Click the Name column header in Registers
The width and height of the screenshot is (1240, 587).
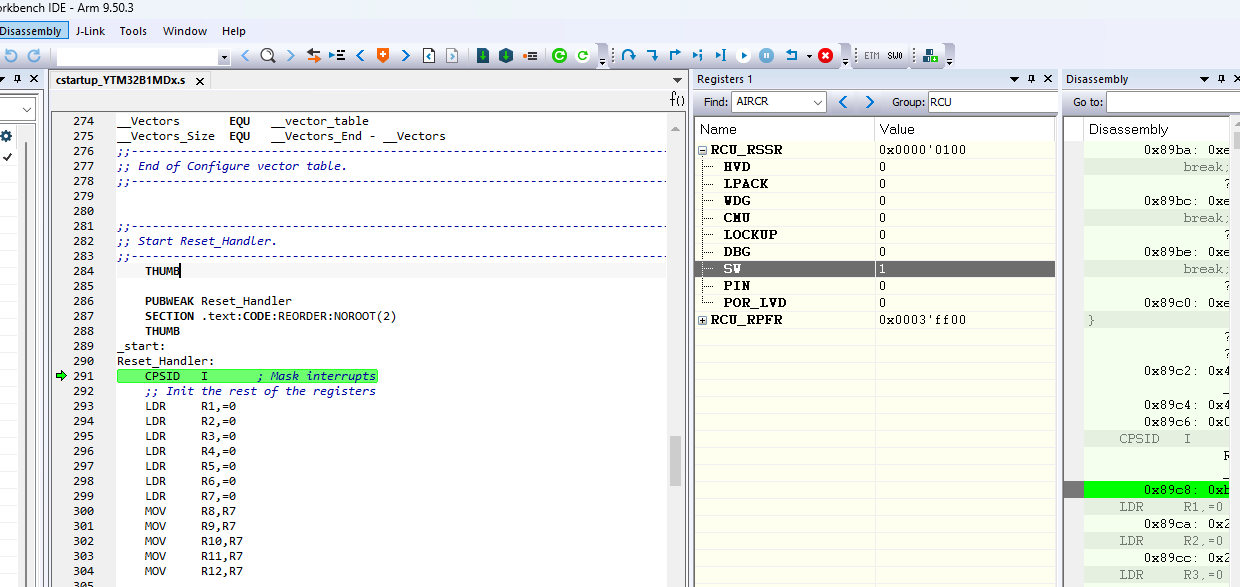(x=785, y=129)
